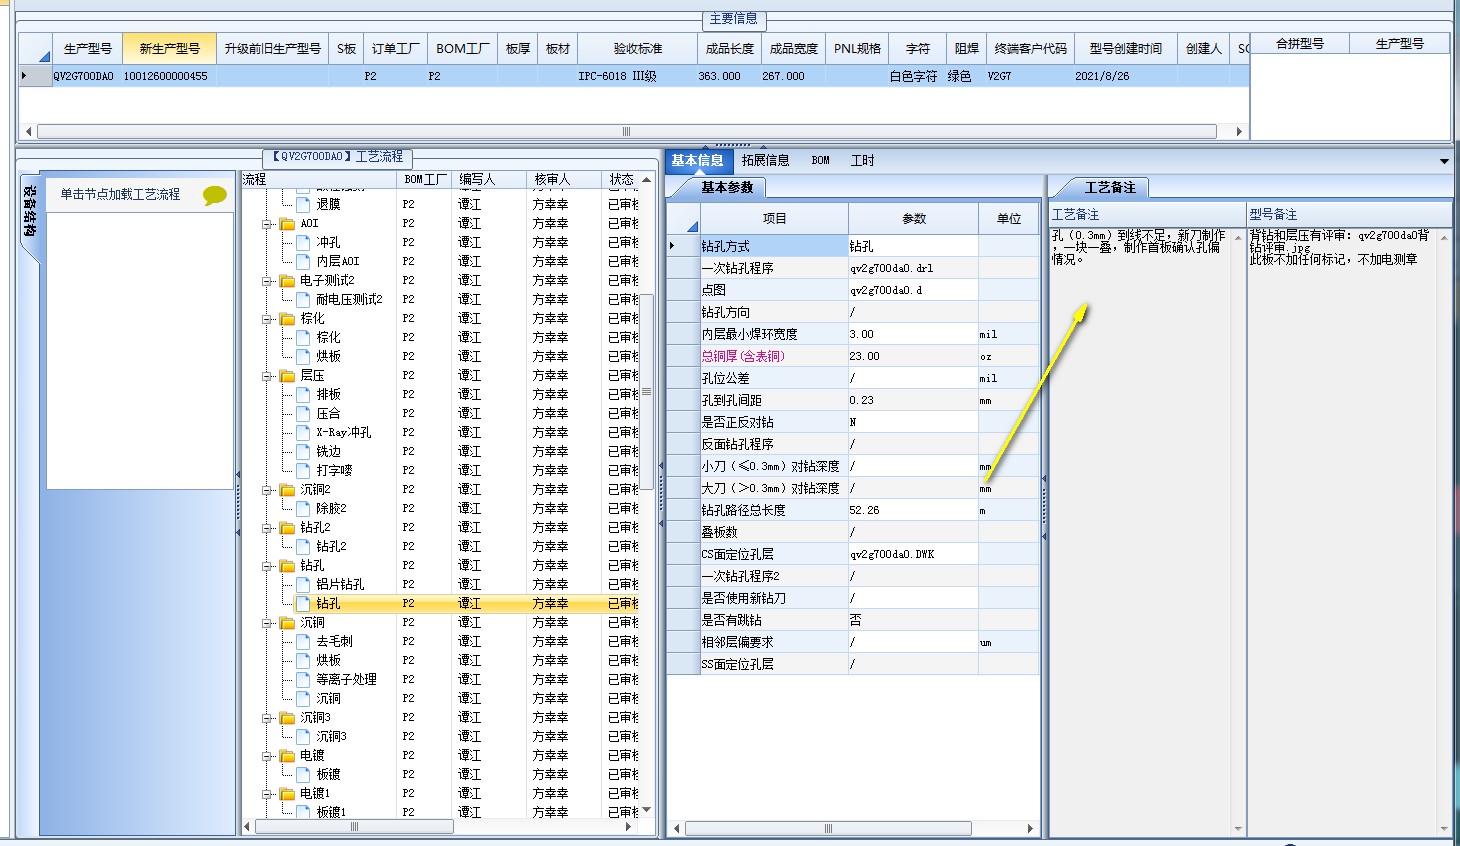Click the folder icon of 电镀
The image size is (1460, 846).
tap(288, 755)
